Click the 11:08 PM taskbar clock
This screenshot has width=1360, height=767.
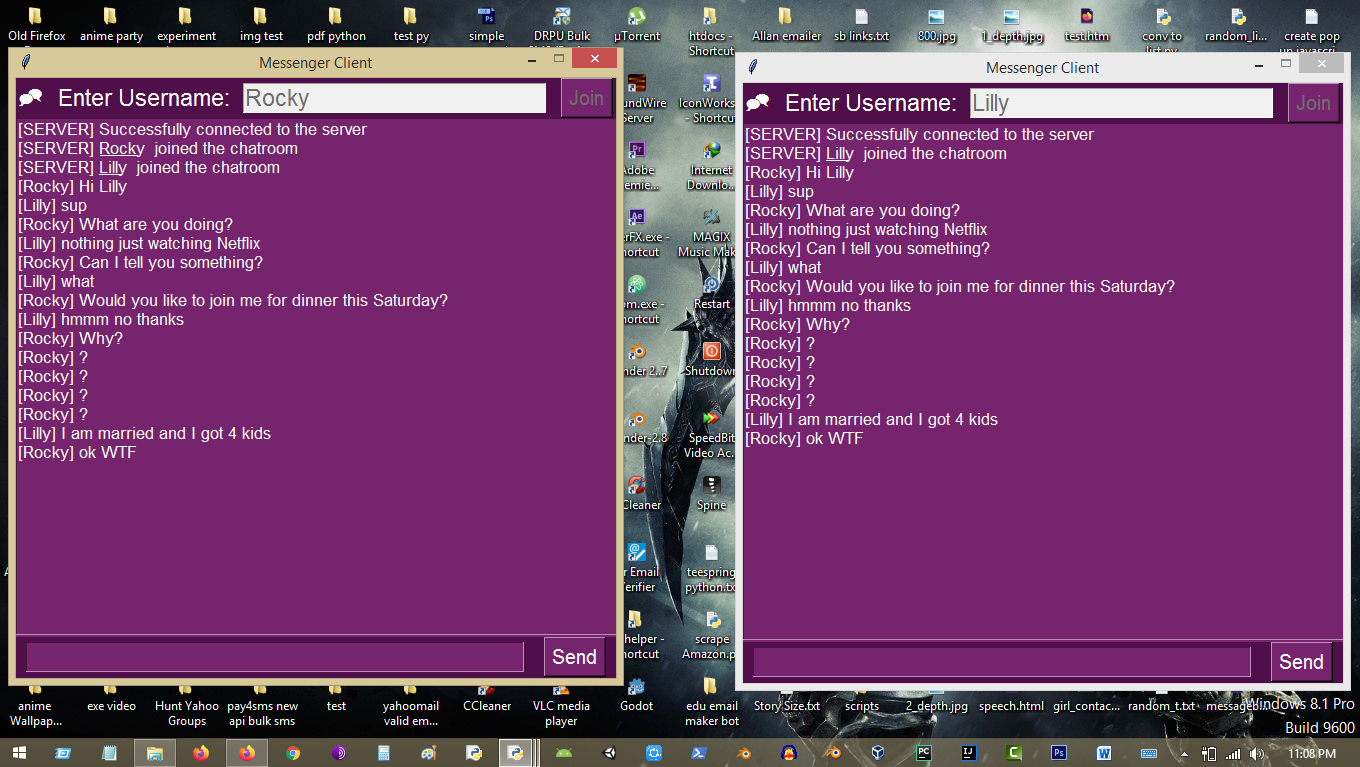click(x=1310, y=753)
